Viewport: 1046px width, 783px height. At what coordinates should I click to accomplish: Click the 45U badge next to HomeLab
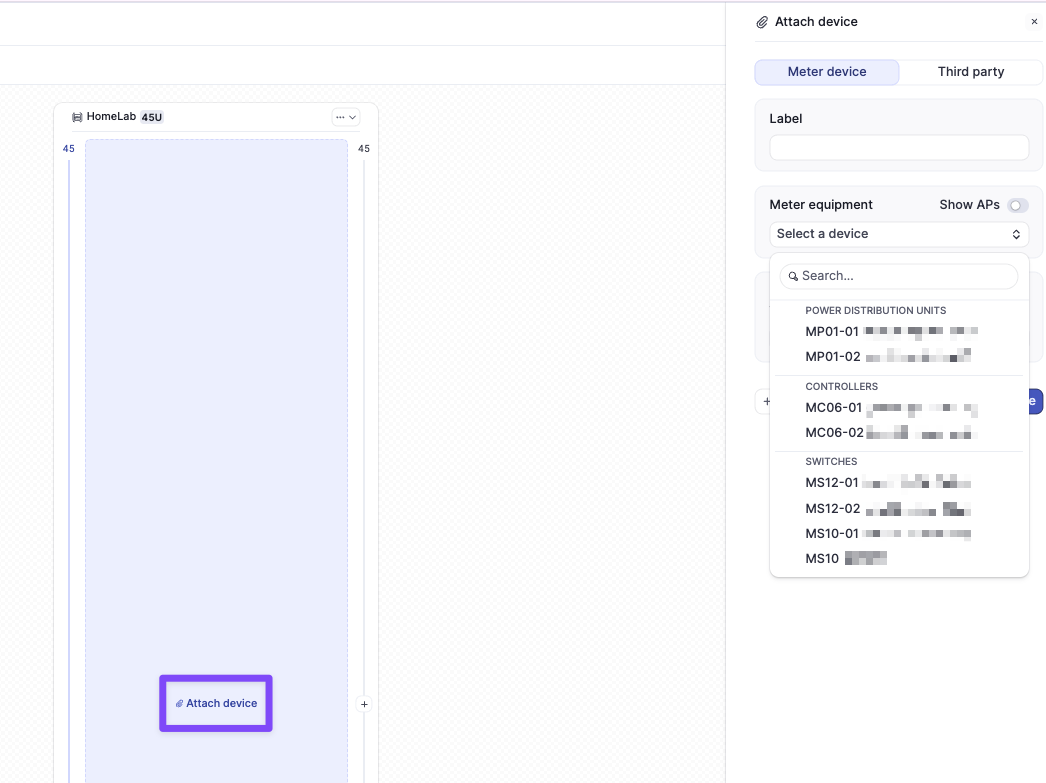pos(152,117)
